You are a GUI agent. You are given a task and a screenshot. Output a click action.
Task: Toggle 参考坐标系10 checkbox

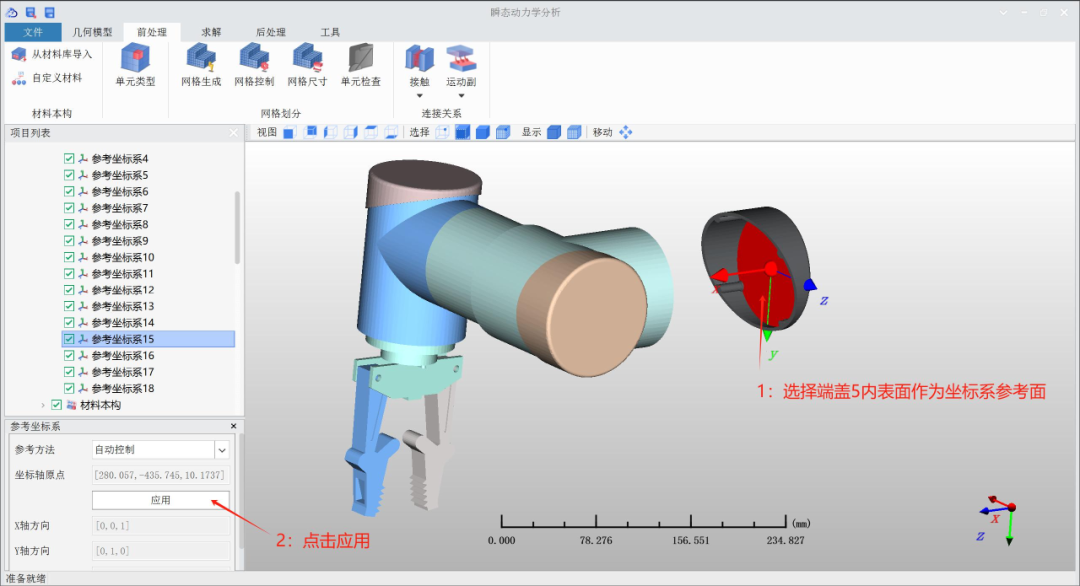pos(69,257)
